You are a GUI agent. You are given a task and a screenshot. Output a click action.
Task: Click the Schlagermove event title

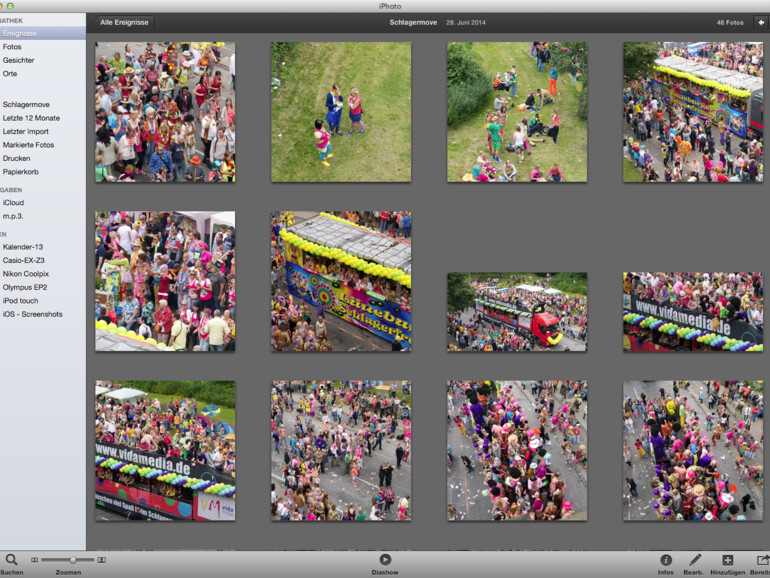pos(413,23)
